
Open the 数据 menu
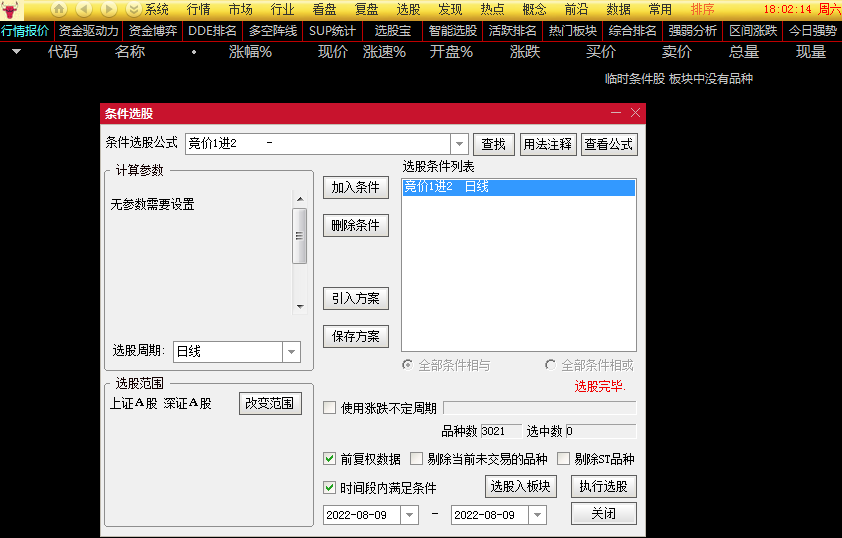(619, 9)
